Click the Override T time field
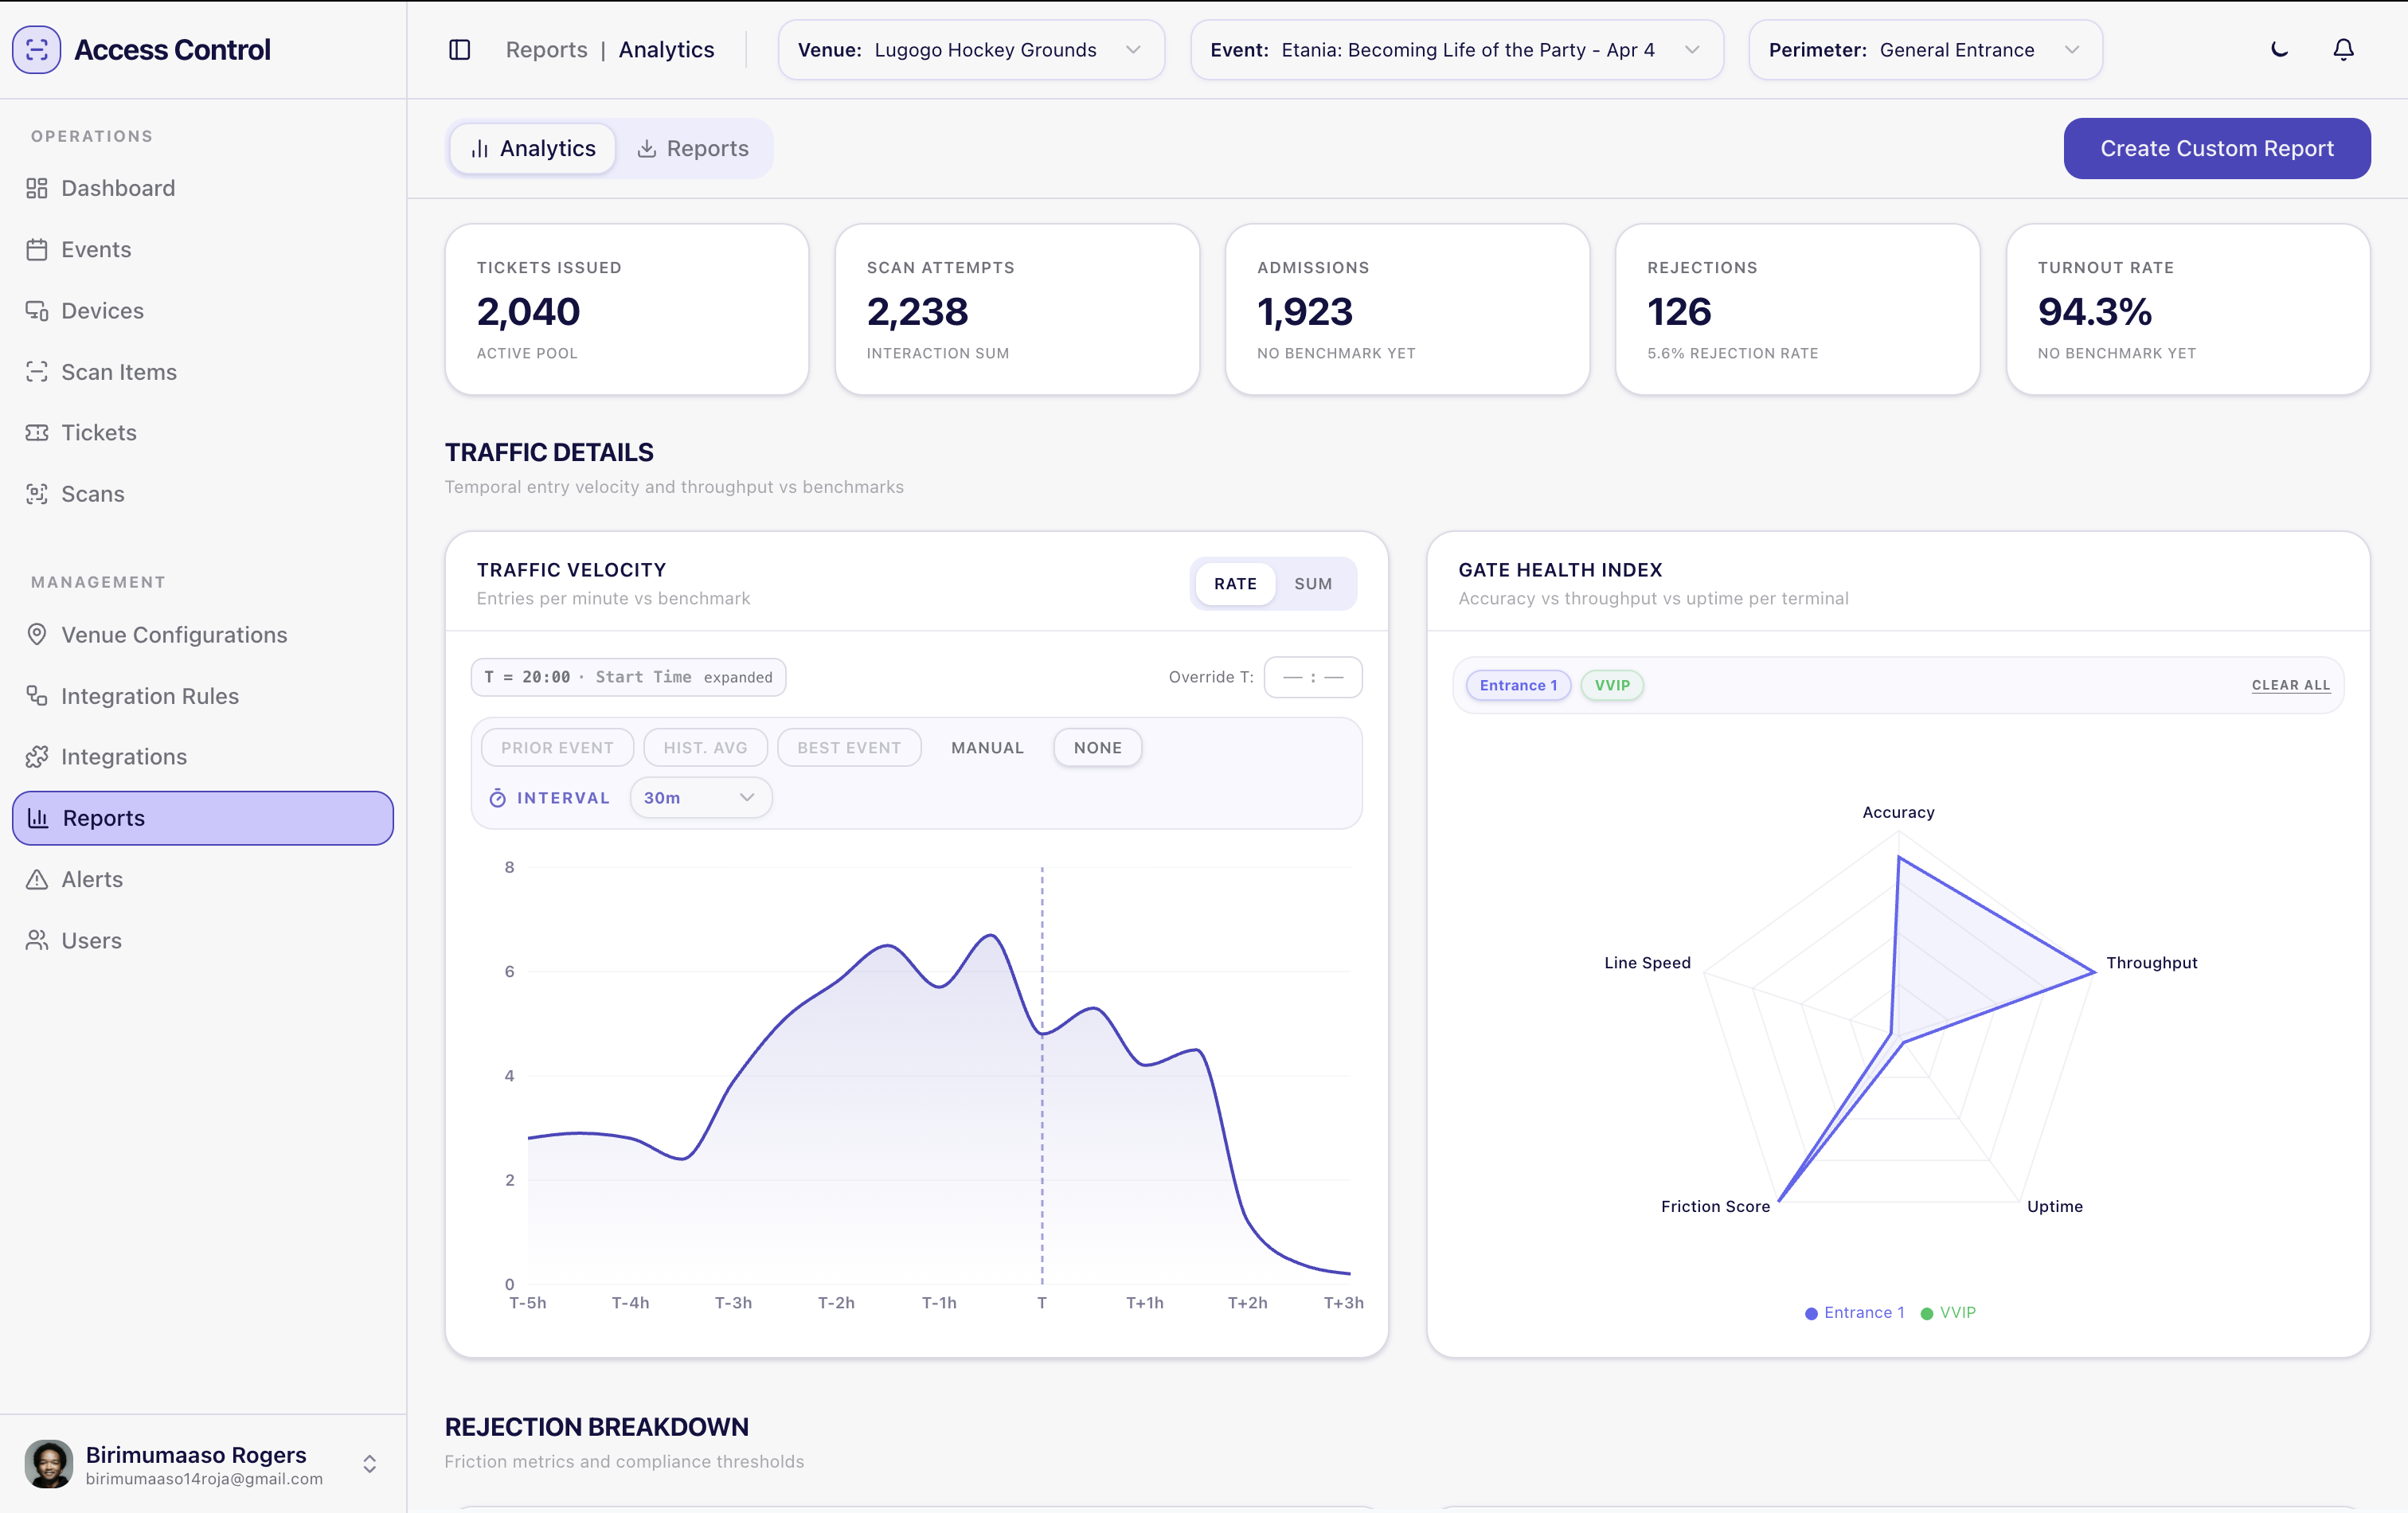Viewport: 2408px width, 1513px height. tap(1312, 677)
